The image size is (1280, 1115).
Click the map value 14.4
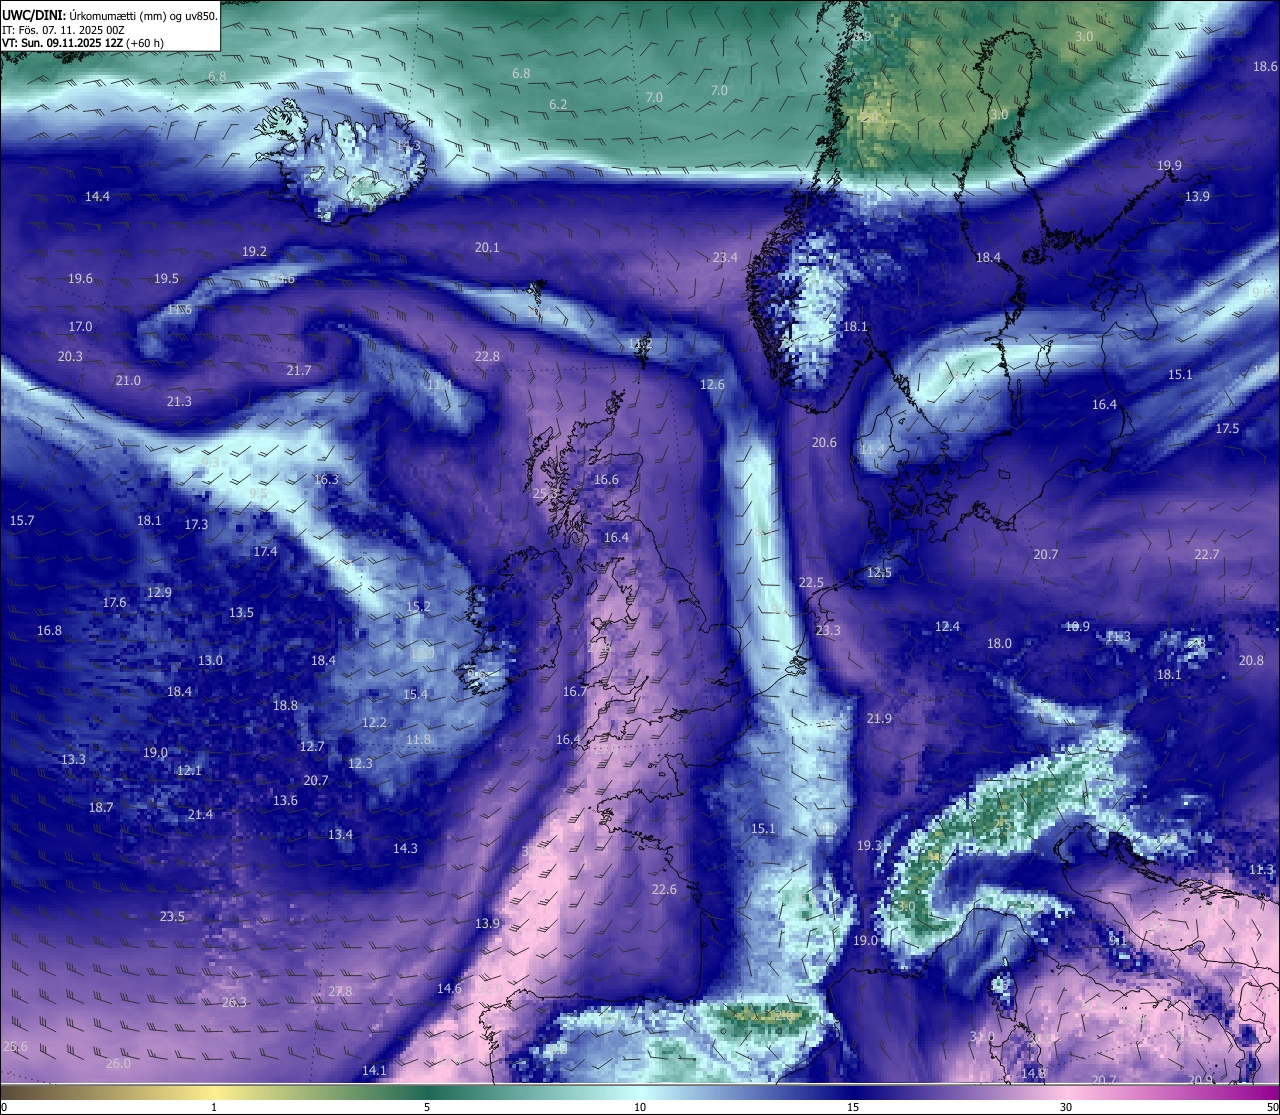point(97,197)
